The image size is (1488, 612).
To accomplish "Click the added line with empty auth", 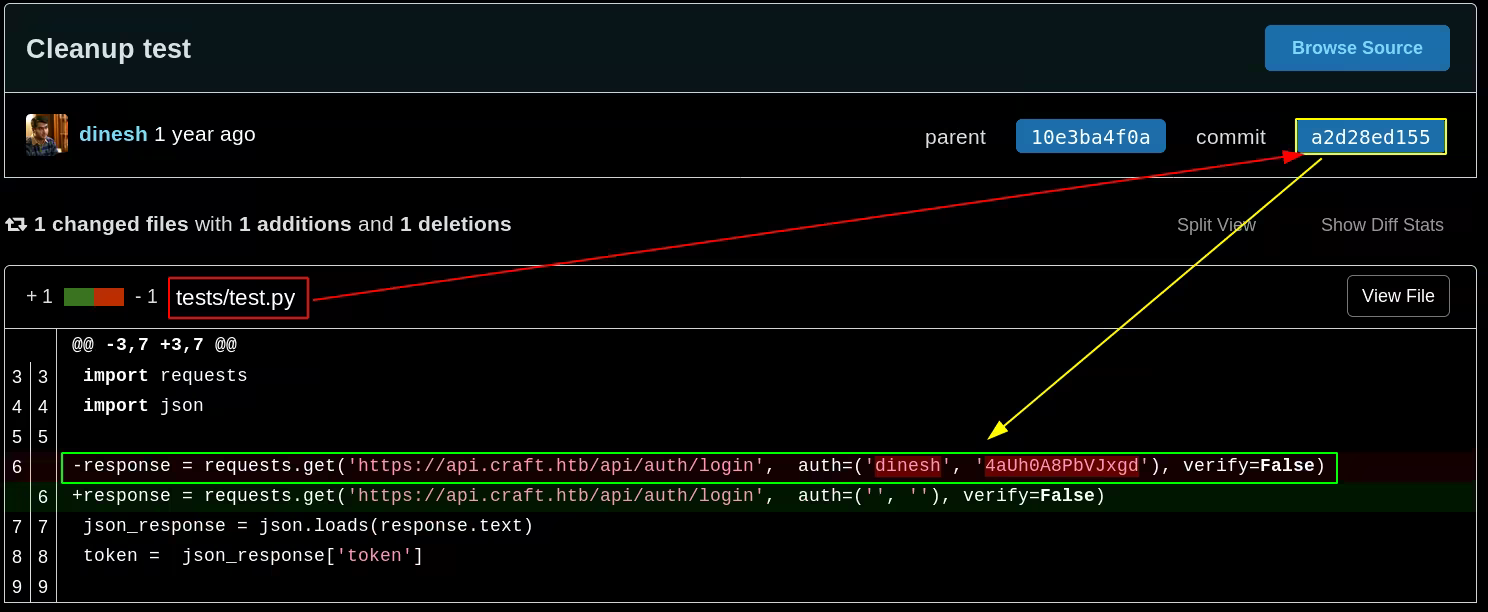I will [x=588, y=496].
